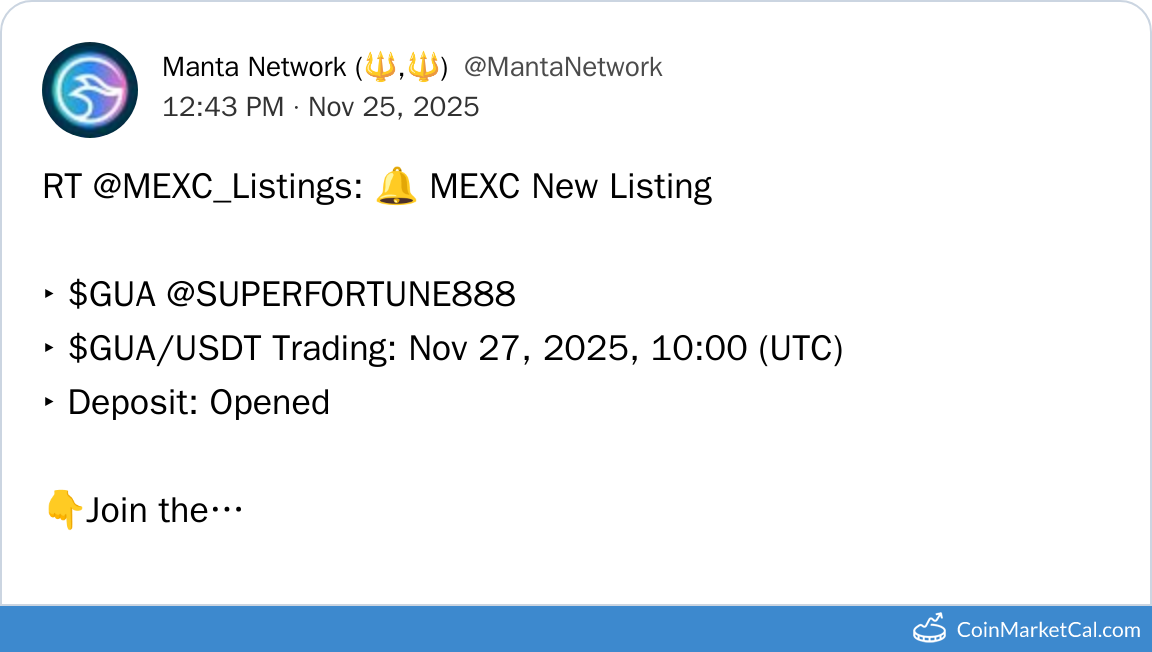Click the $GUA cashtag in the first bullet

click(x=112, y=295)
